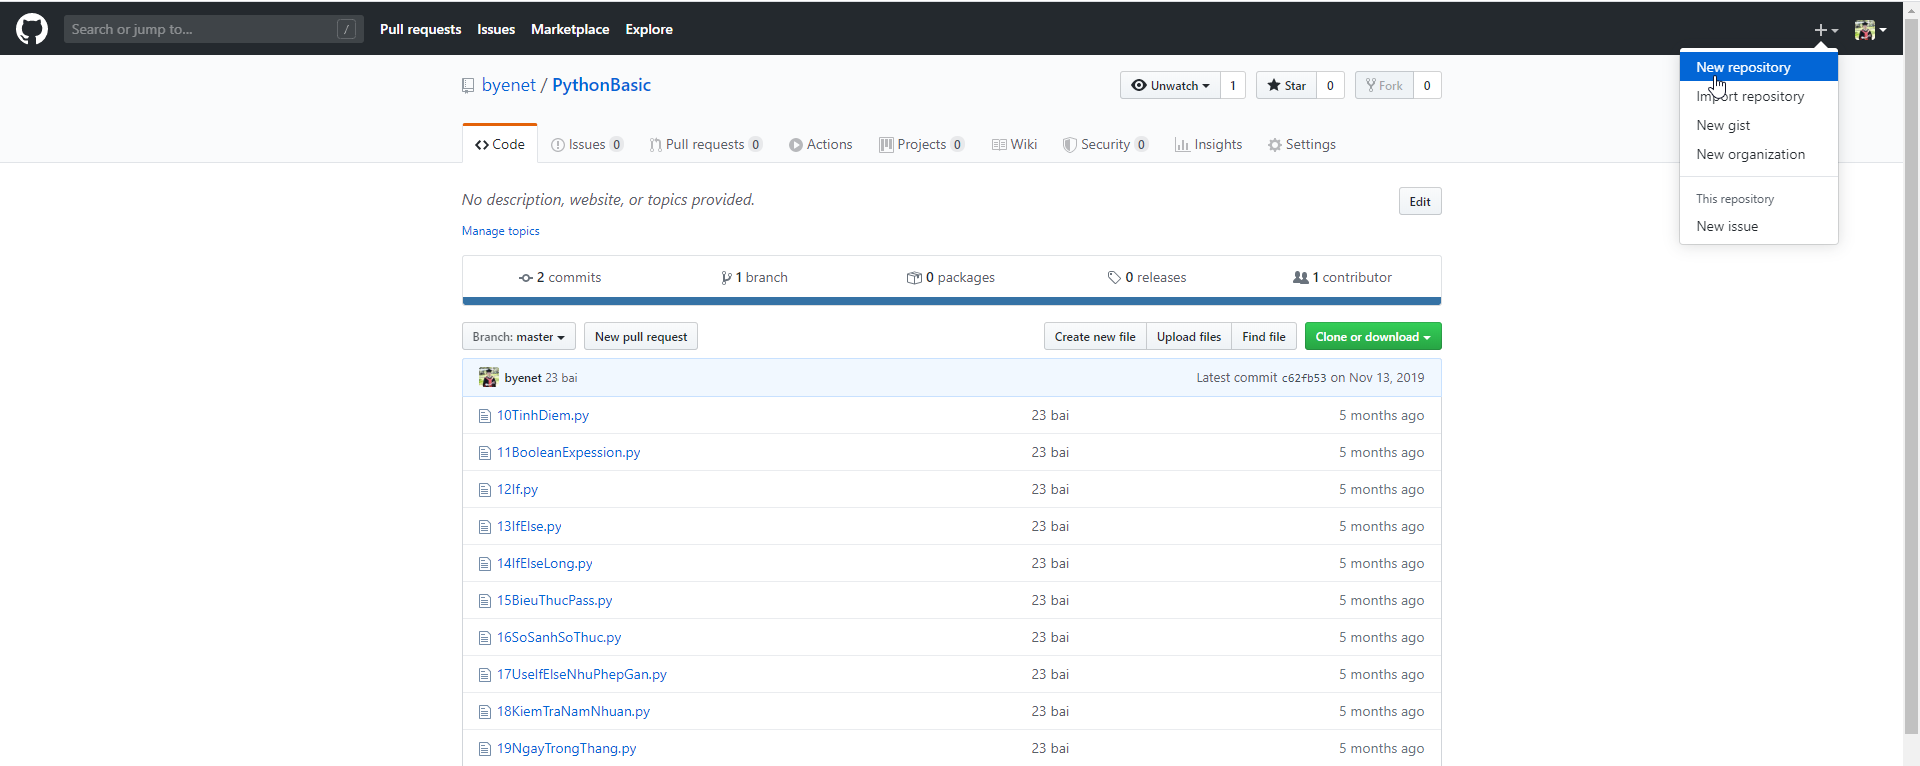This screenshot has width=1920, height=766.
Task: Click Create new file button
Action: (1095, 337)
